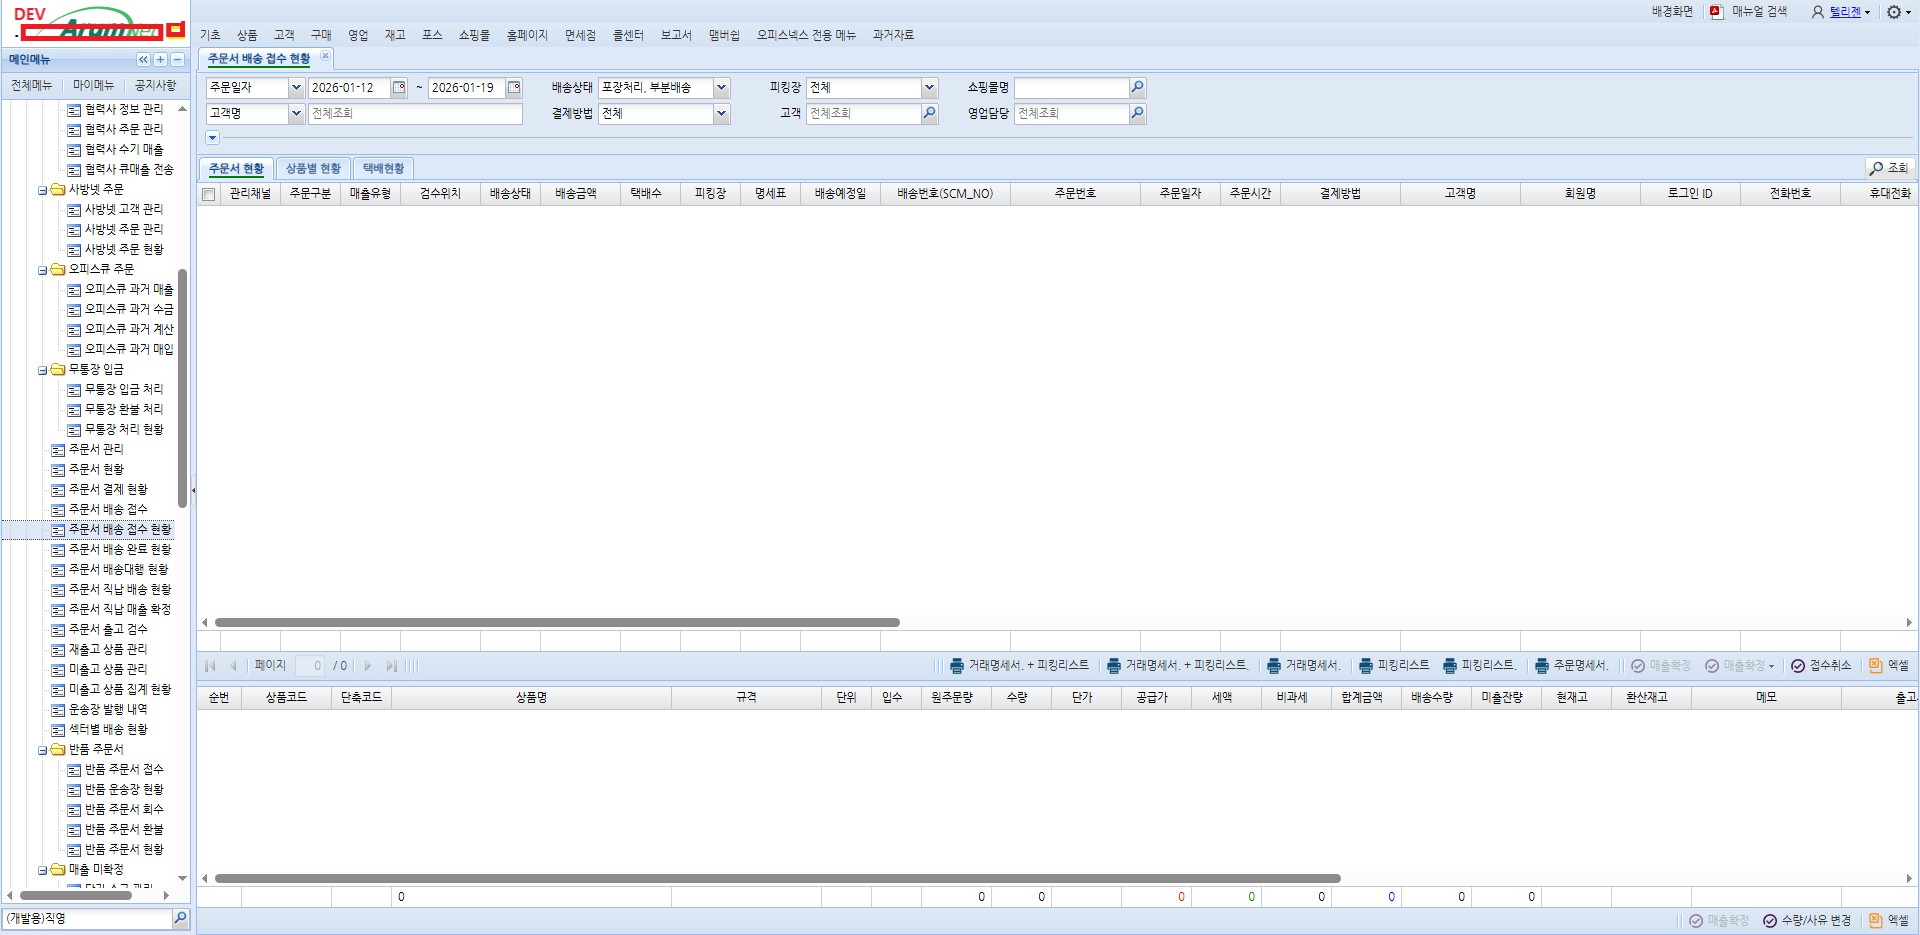Click the 수량/사유 변경 button
1920x935 pixels.
(x=1807, y=921)
